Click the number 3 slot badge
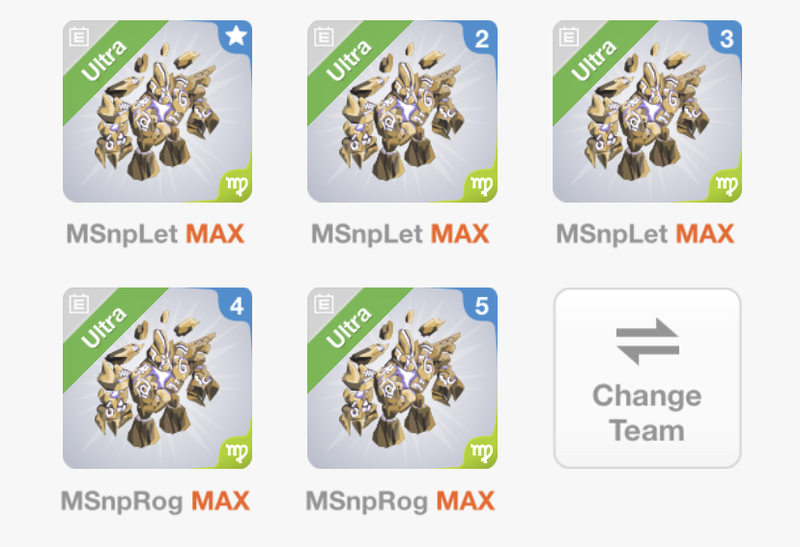This screenshot has height=547, width=800. tap(726, 38)
